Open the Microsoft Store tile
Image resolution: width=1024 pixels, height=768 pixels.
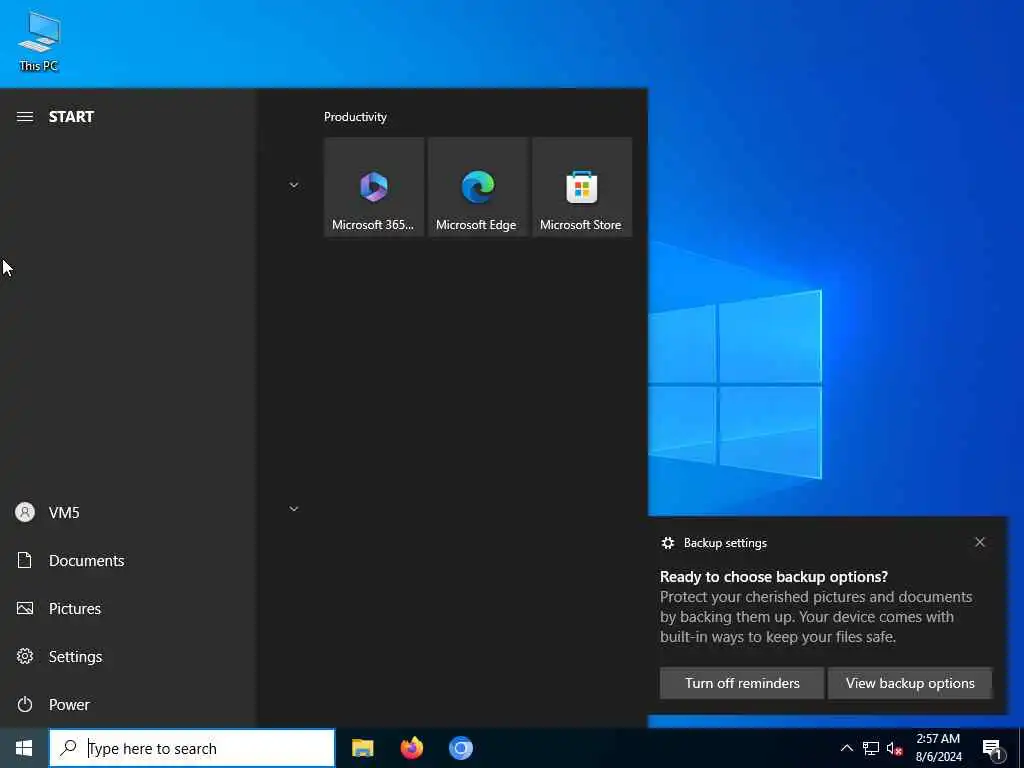coord(581,187)
